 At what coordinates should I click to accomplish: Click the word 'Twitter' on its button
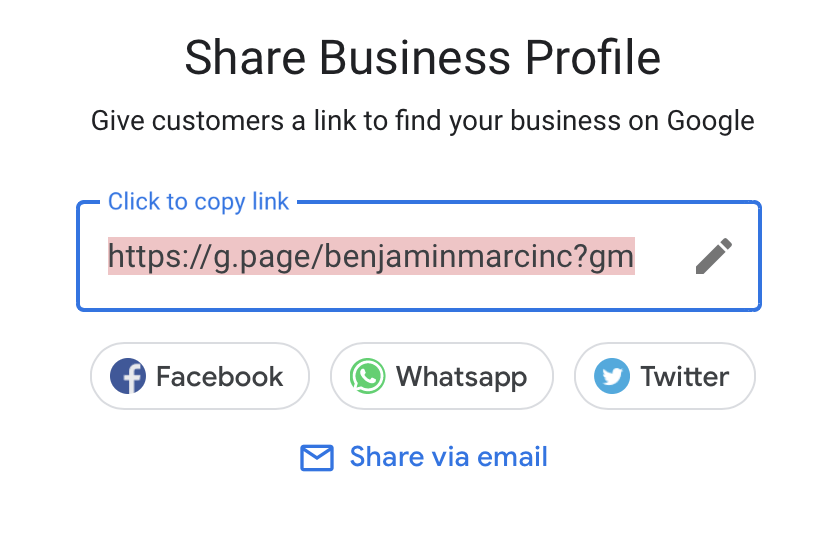(x=685, y=377)
